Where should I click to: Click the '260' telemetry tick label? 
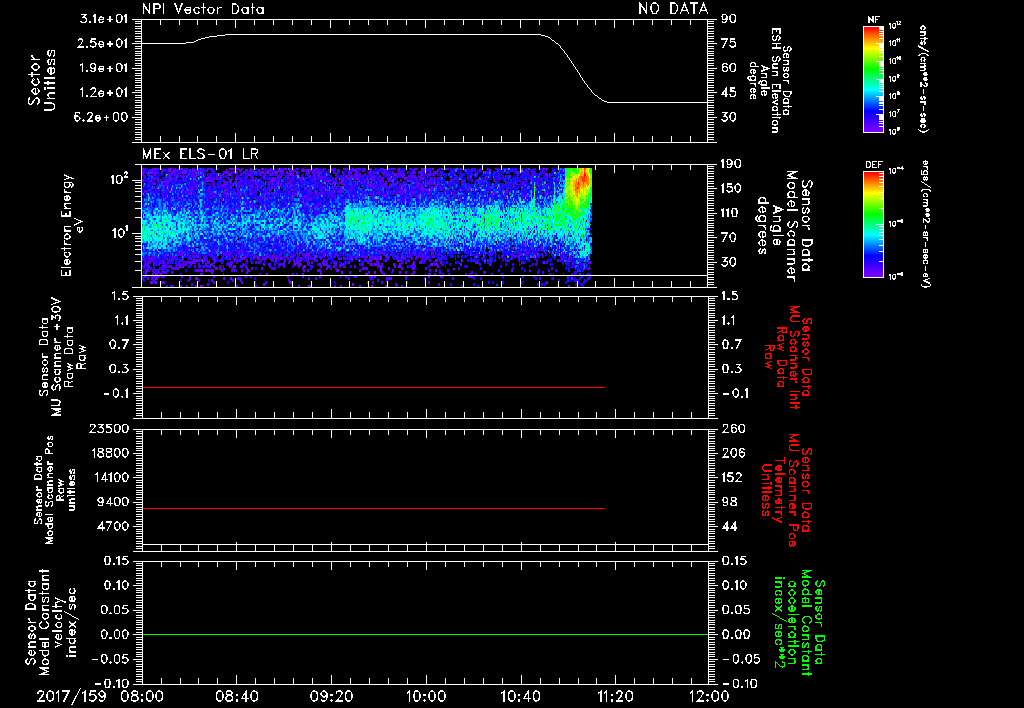[x=732, y=429]
